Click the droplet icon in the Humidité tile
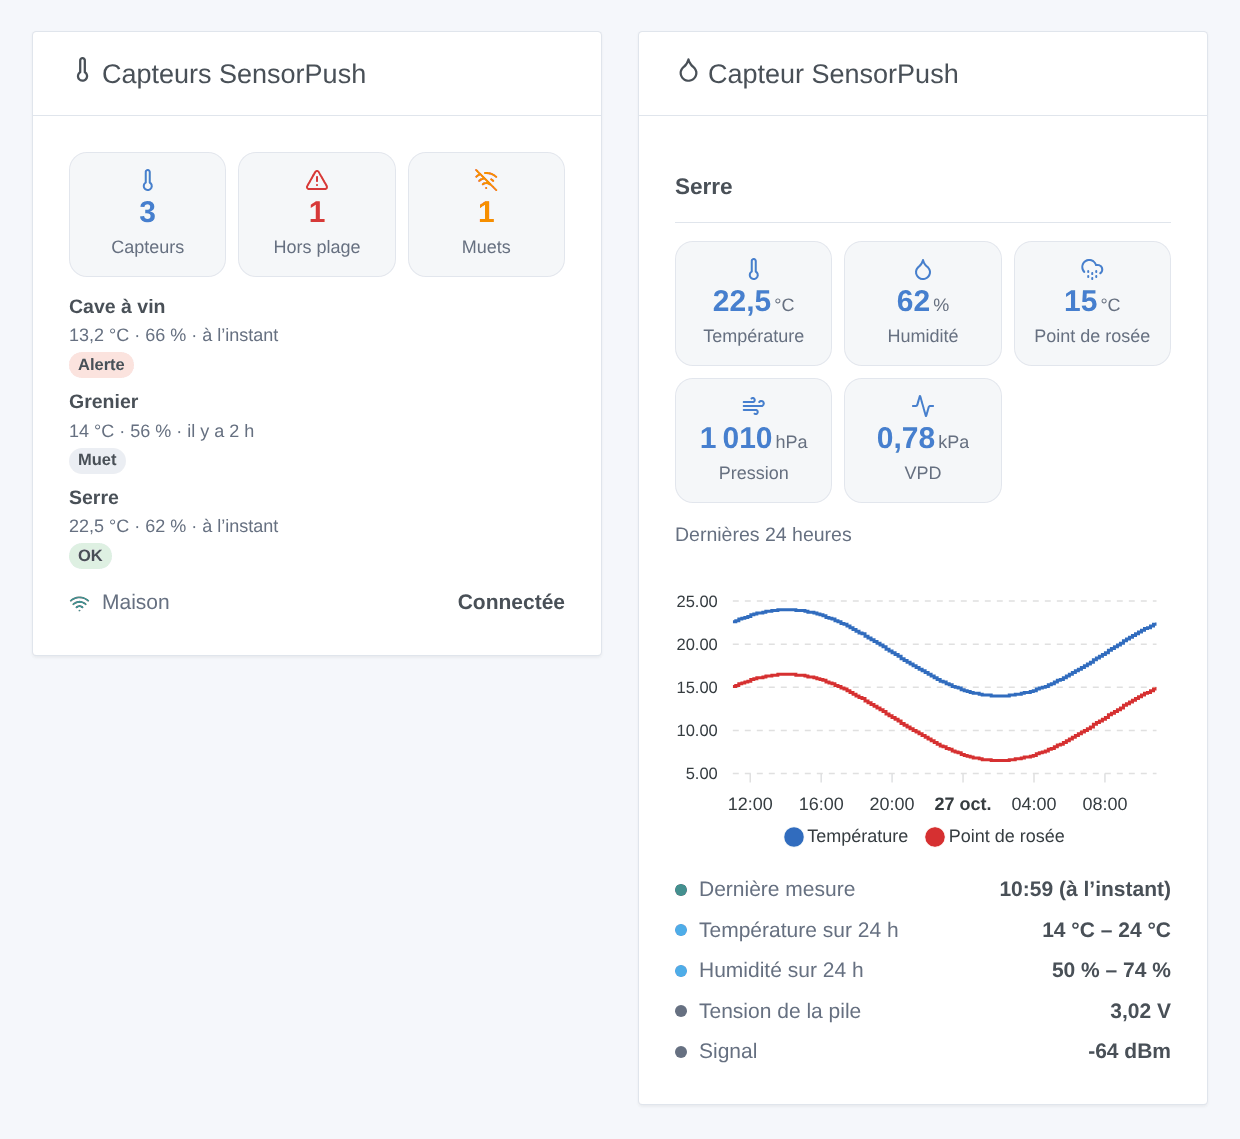 tap(923, 269)
